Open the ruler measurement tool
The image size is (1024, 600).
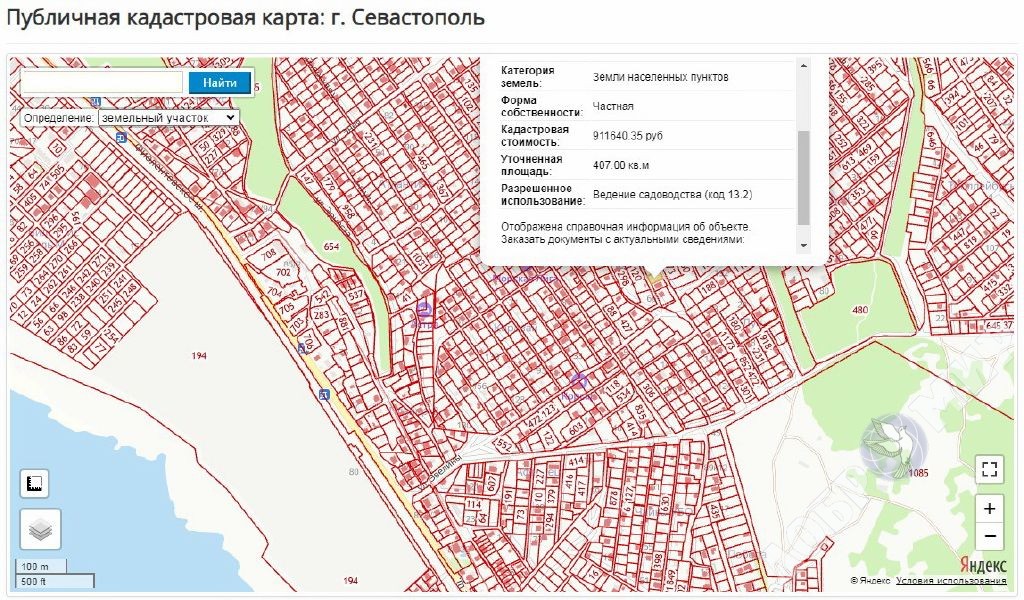(x=35, y=484)
